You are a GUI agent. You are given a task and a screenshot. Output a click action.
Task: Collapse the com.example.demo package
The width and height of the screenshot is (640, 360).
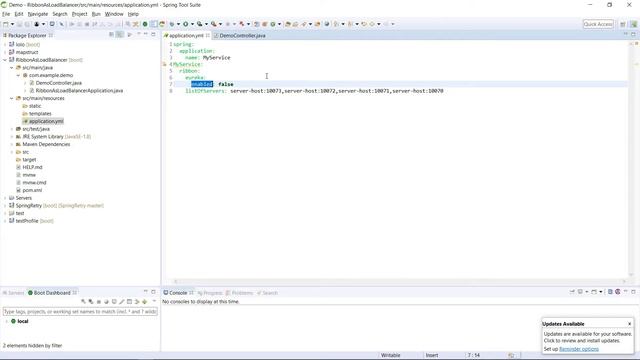pyautogui.click(x=18, y=76)
